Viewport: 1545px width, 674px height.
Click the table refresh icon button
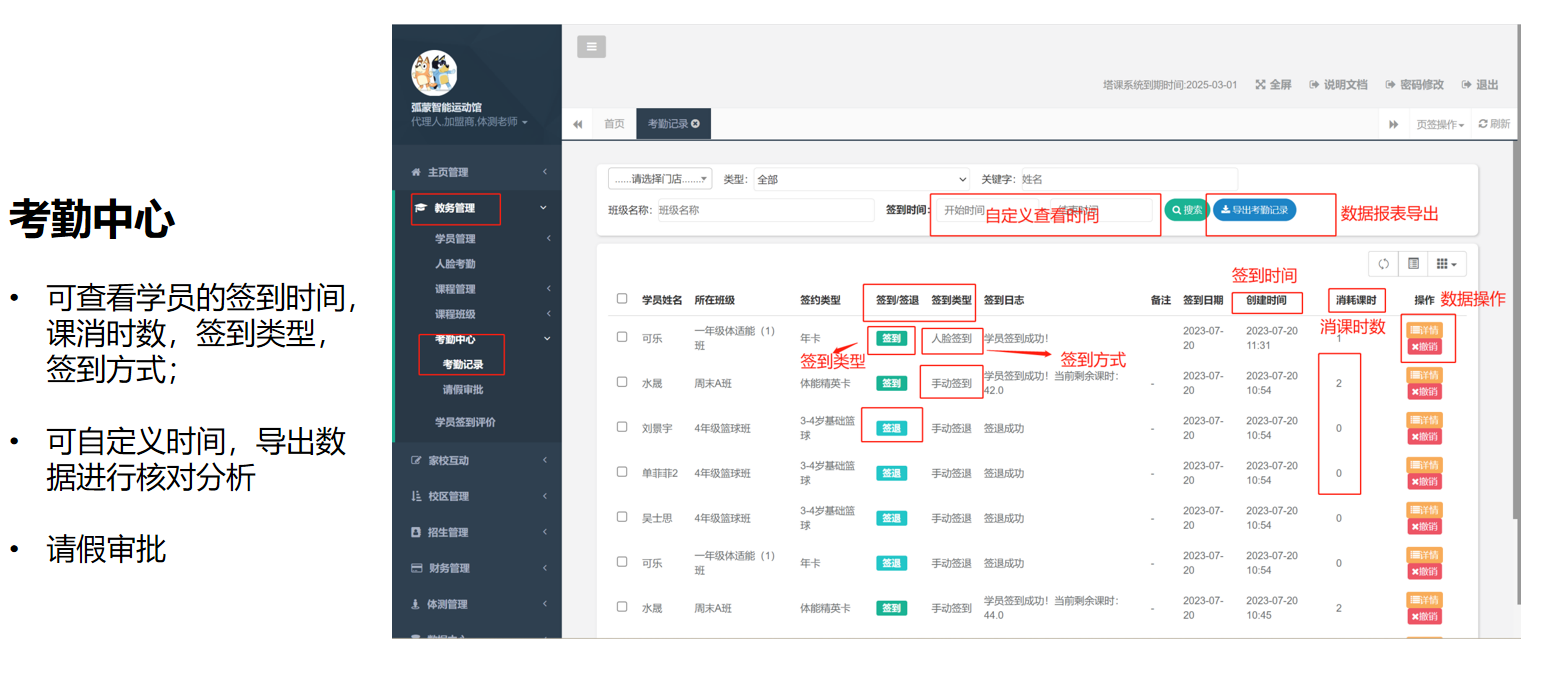(x=1384, y=264)
